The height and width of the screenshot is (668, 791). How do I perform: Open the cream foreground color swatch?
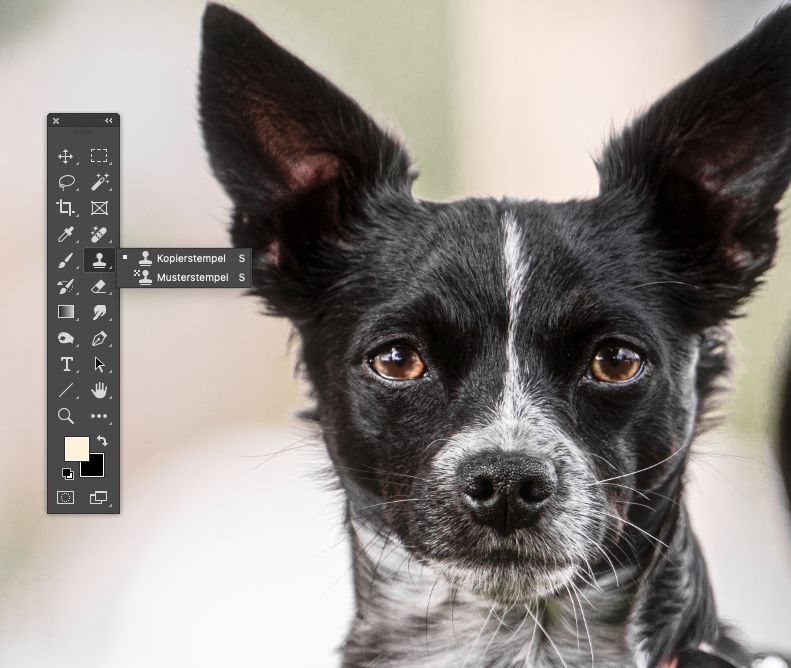click(75, 447)
